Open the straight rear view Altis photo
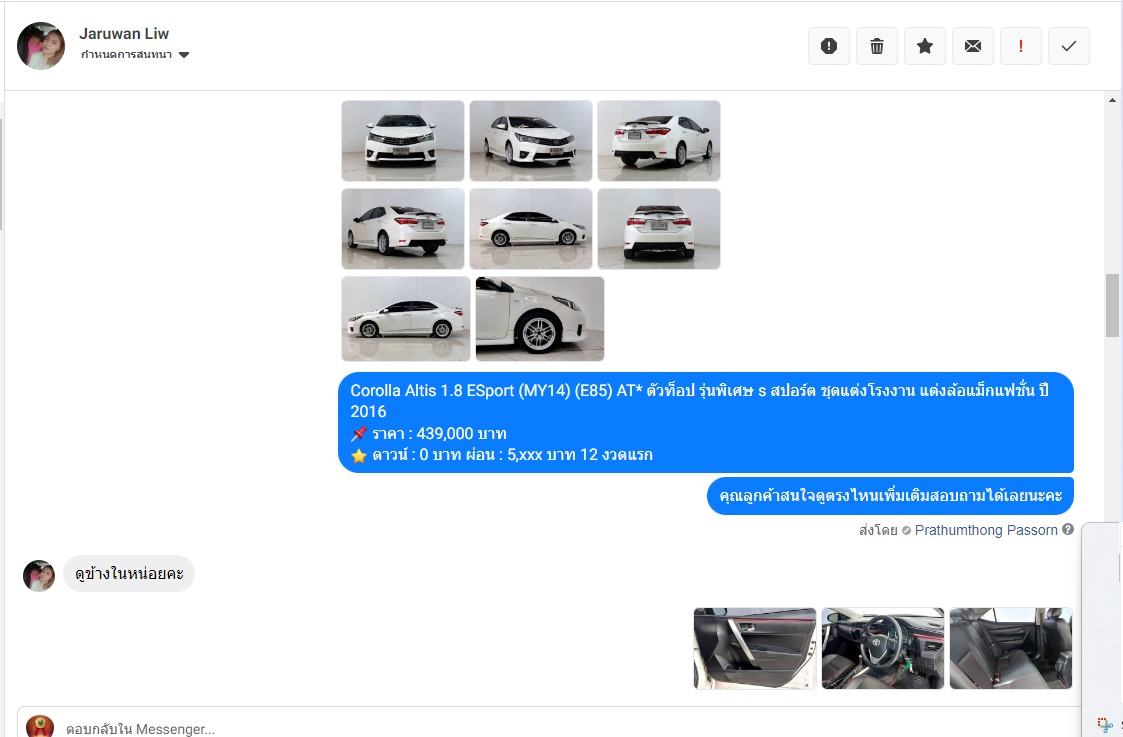 coord(659,228)
